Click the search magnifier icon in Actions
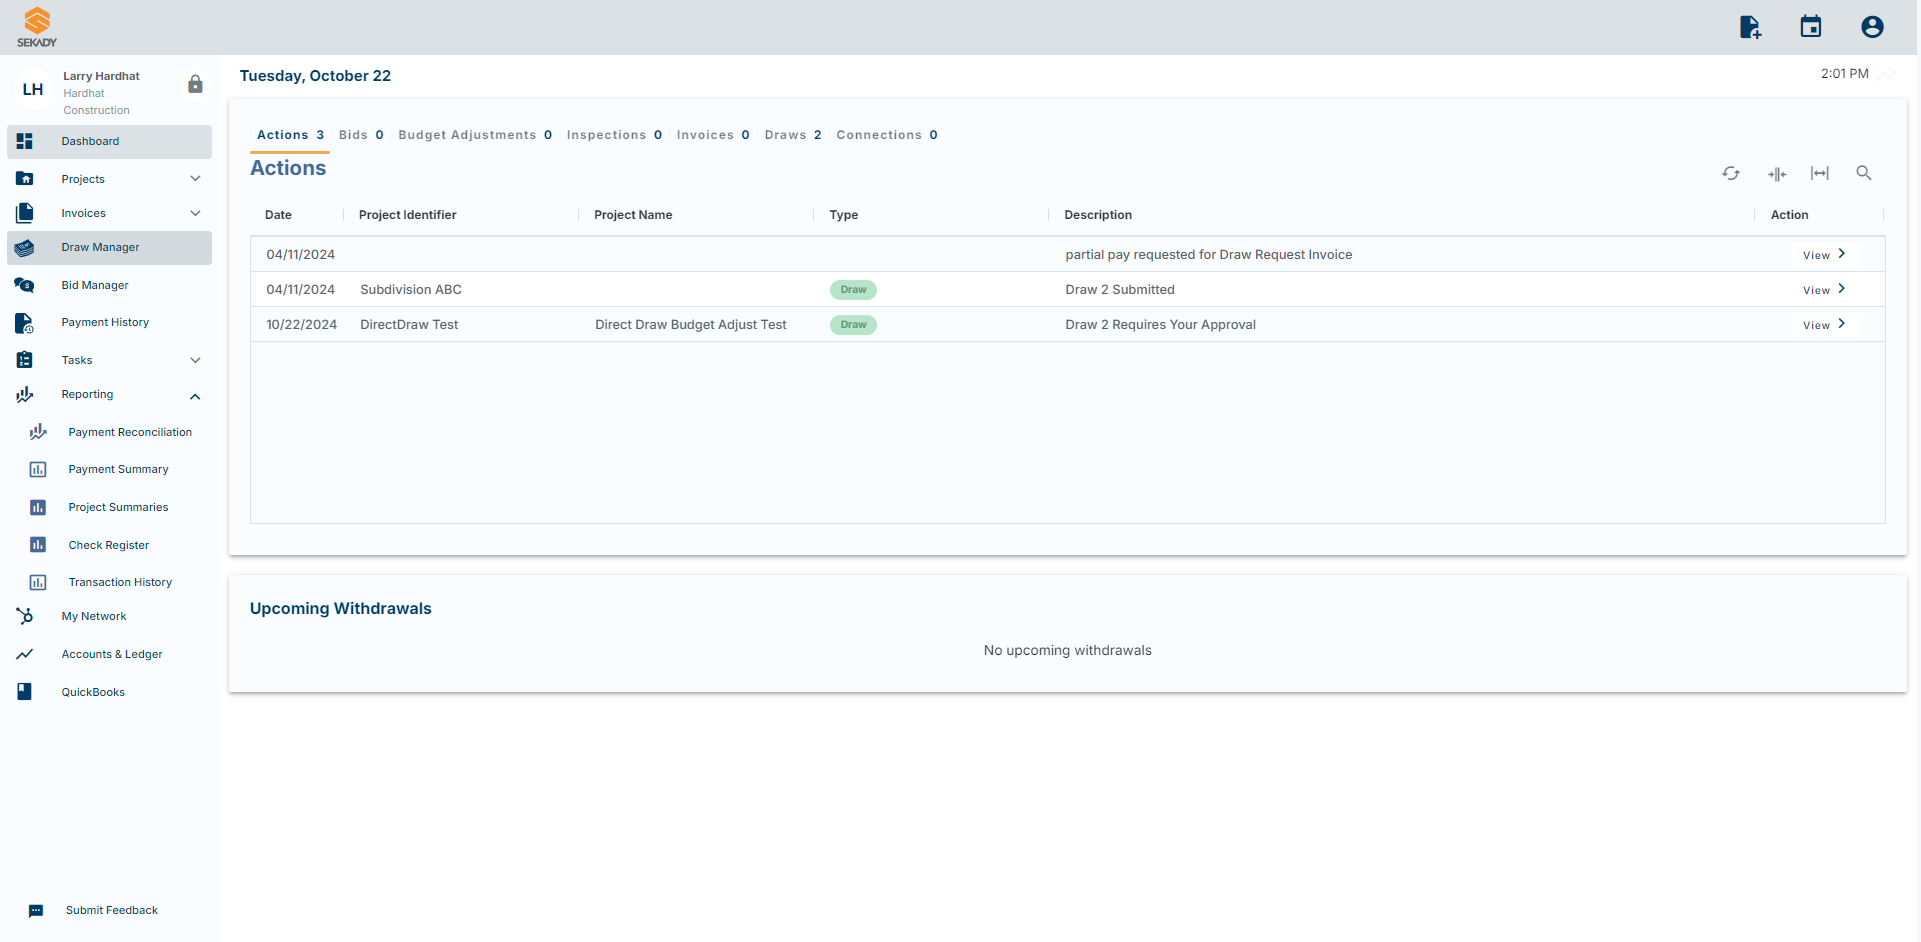Image resolution: width=1921 pixels, height=942 pixels. (1864, 174)
